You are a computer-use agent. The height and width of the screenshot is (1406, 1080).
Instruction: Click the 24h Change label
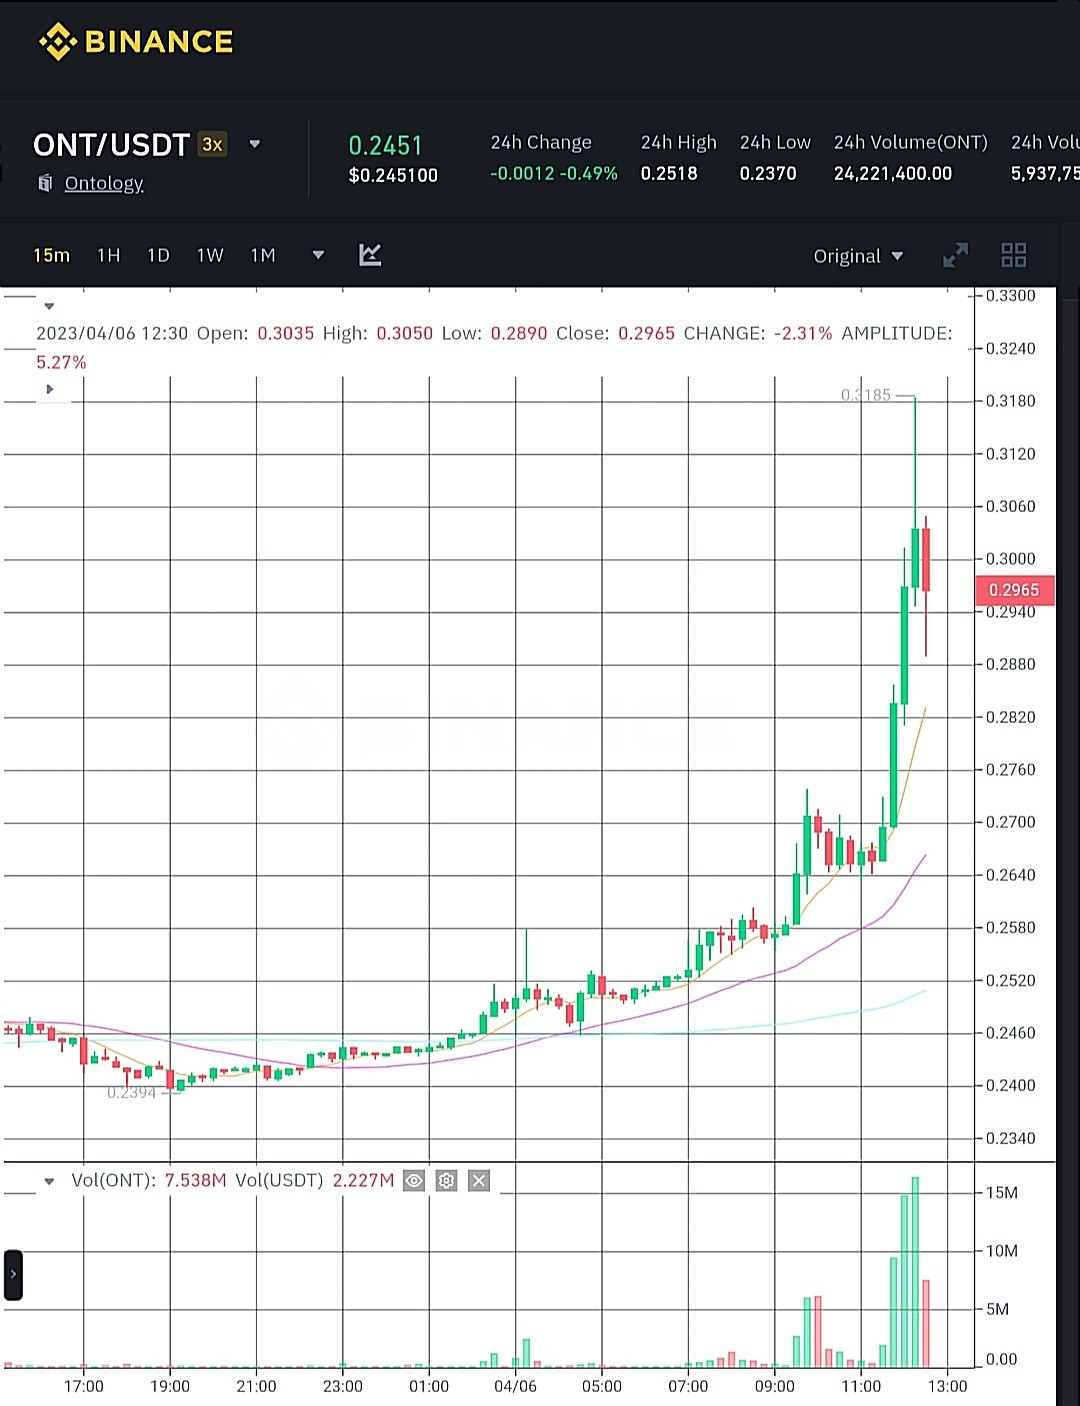click(x=541, y=143)
